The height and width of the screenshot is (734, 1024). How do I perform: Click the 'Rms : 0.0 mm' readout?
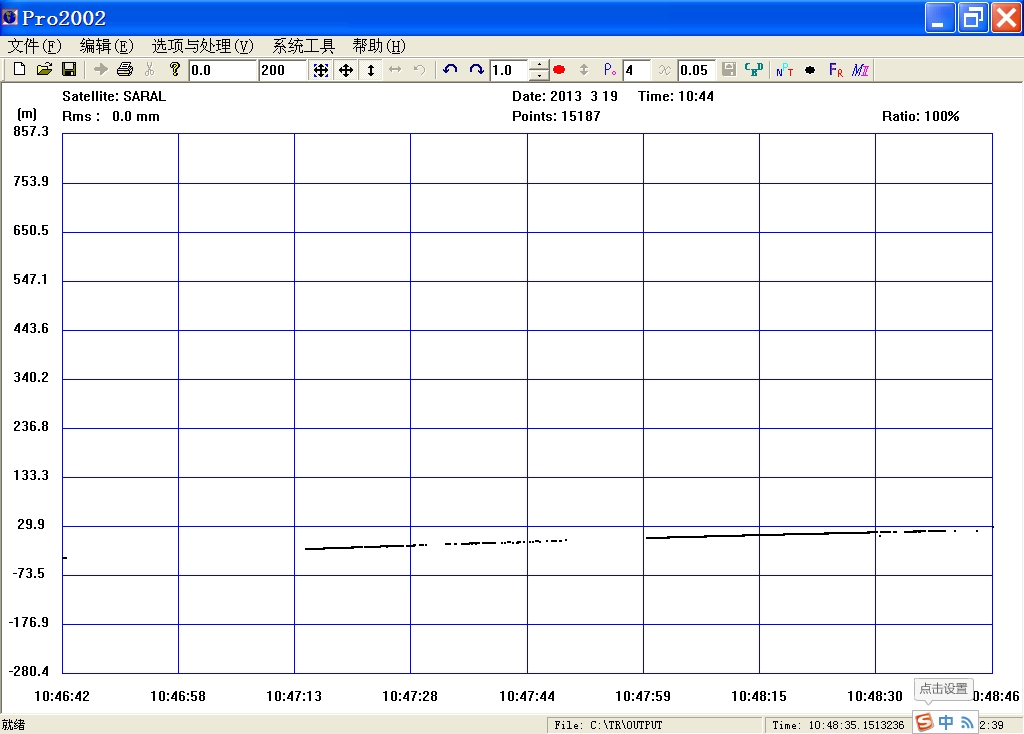(x=111, y=116)
